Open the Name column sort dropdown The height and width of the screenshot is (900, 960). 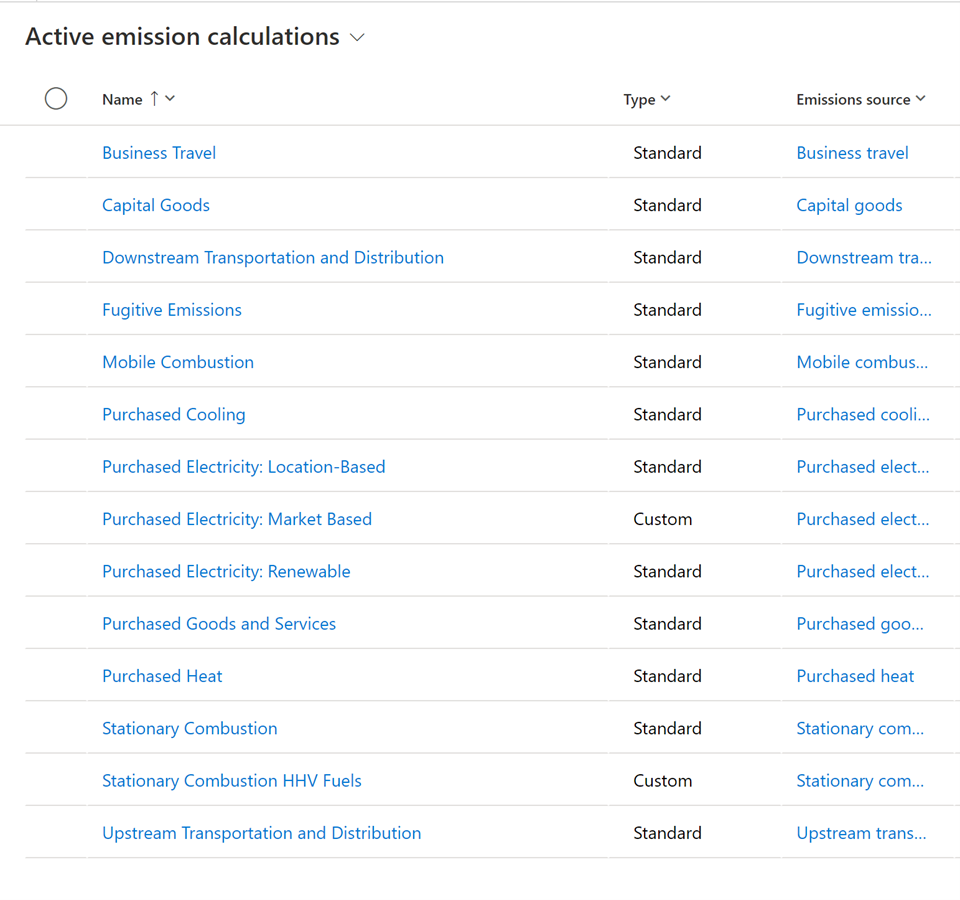pyautogui.click(x=170, y=99)
